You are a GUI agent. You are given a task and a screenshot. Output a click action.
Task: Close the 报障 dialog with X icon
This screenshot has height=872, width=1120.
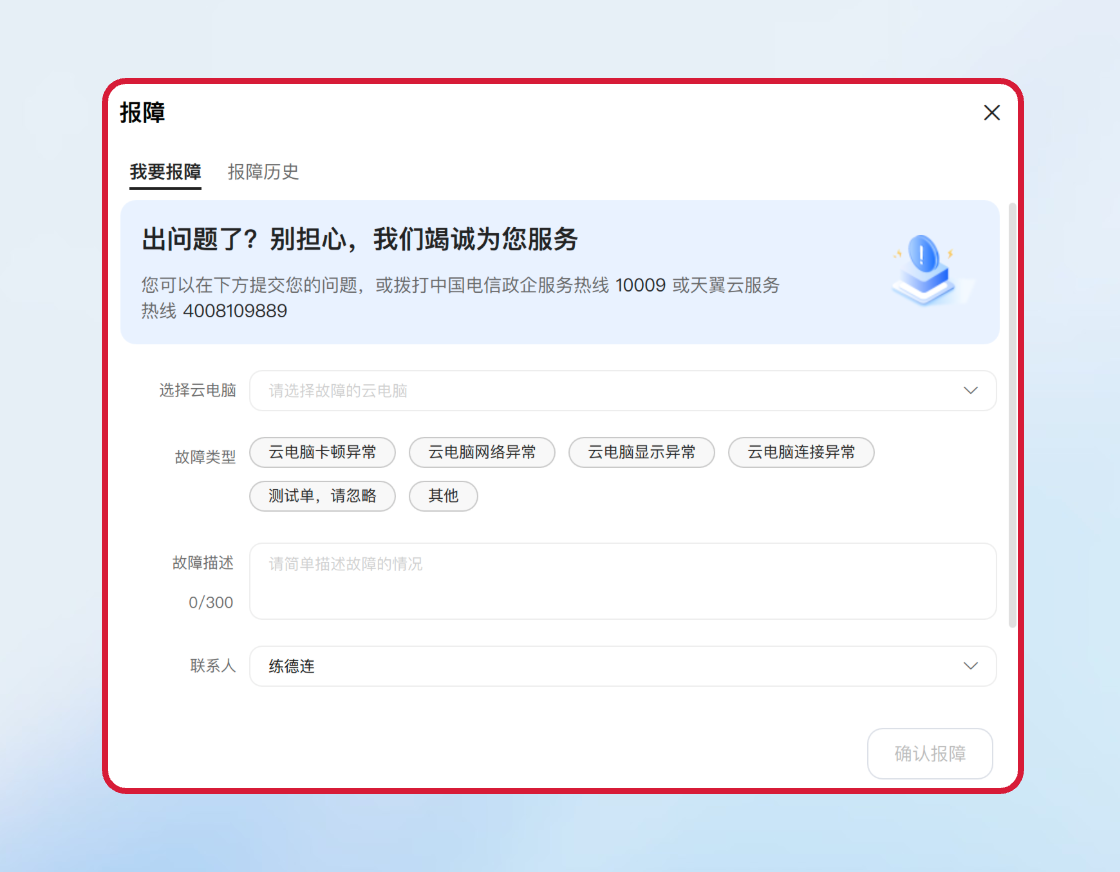coord(991,113)
